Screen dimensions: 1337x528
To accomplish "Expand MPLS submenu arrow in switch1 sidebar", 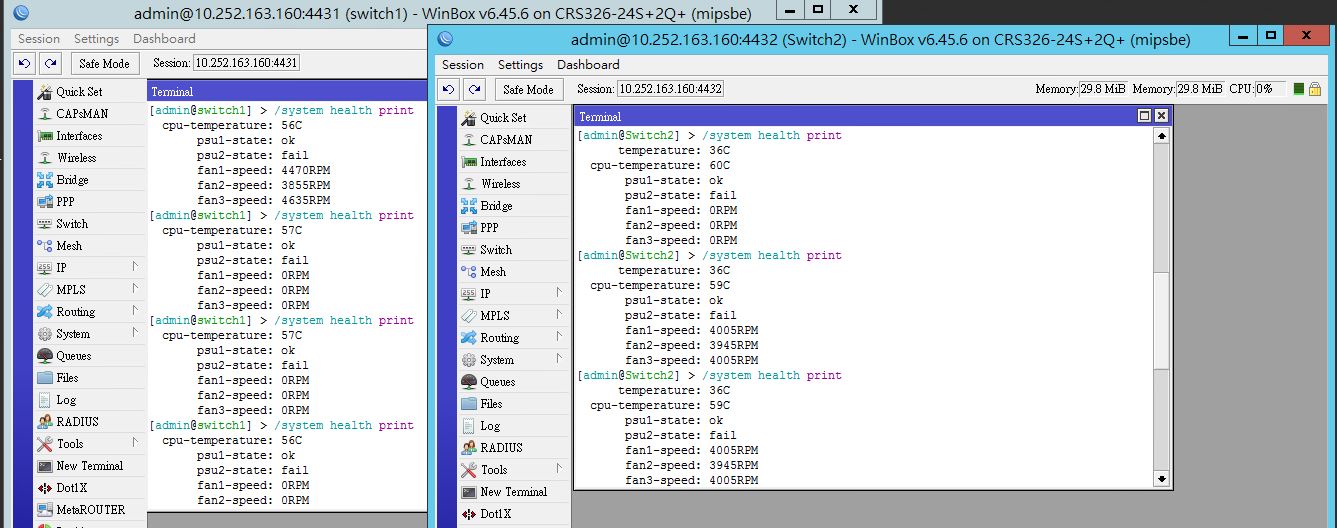I will (x=135, y=289).
